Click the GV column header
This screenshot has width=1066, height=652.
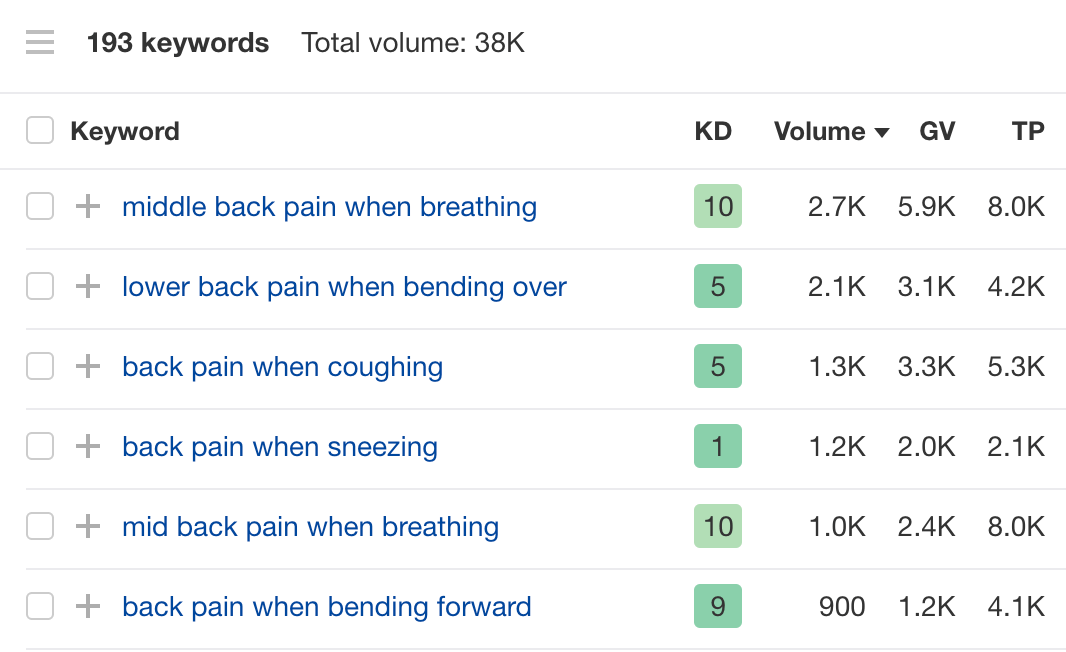pyautogui.click(x=937, y=131)
